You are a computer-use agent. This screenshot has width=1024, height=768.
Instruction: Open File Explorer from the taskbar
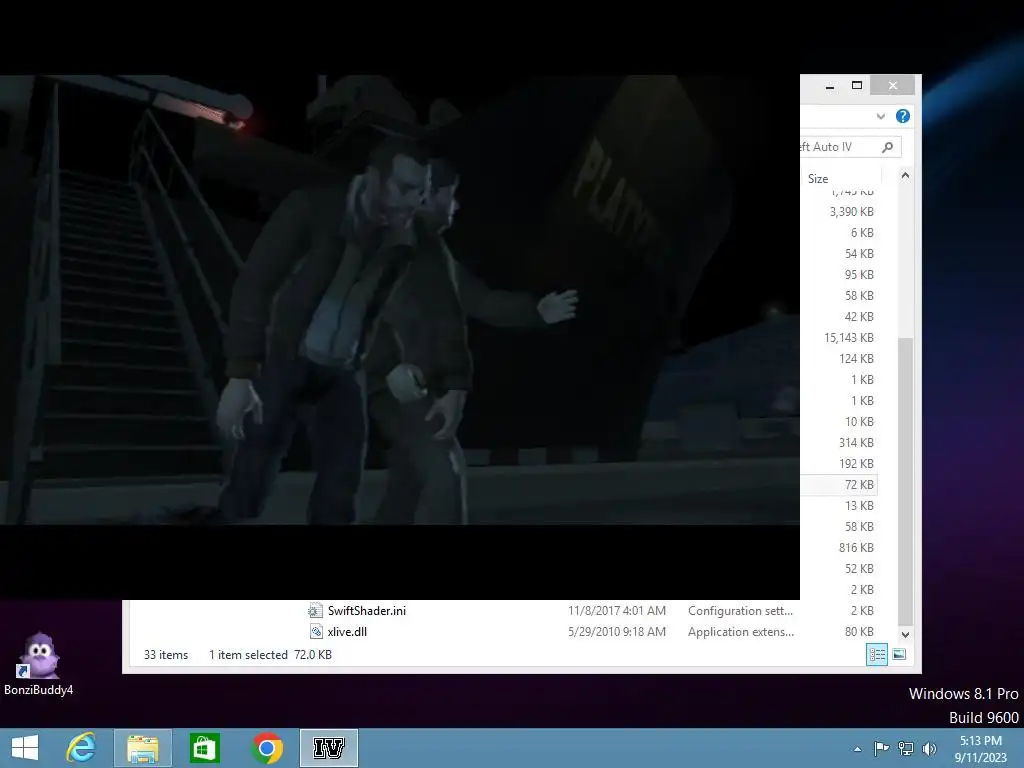point(142,748)
